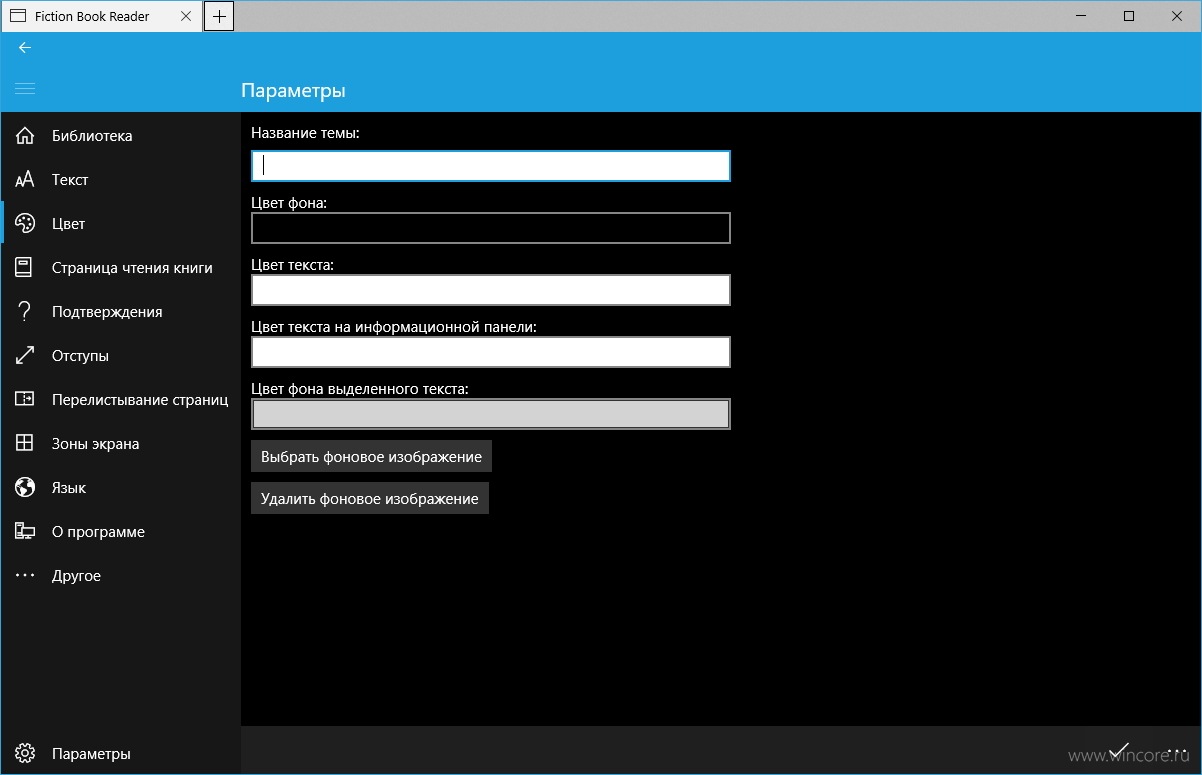Click Выбрать фоновое изображение button
Viewport: 1202px width, 775px height.
(371, 457)
